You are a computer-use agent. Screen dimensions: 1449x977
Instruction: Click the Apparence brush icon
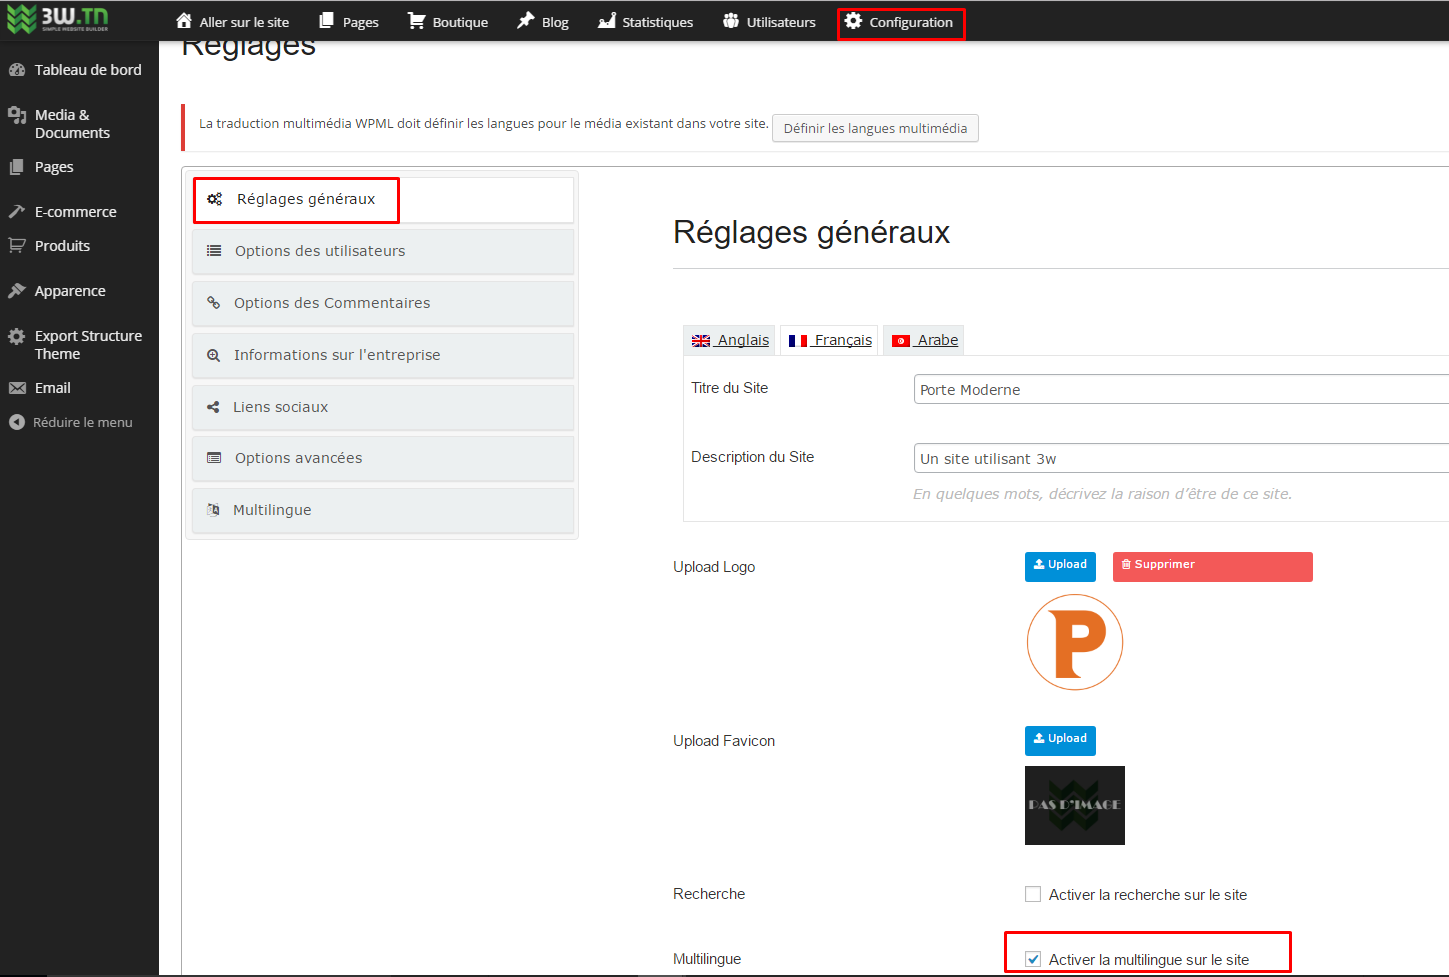pyautogui.click(x=17, y=291)
